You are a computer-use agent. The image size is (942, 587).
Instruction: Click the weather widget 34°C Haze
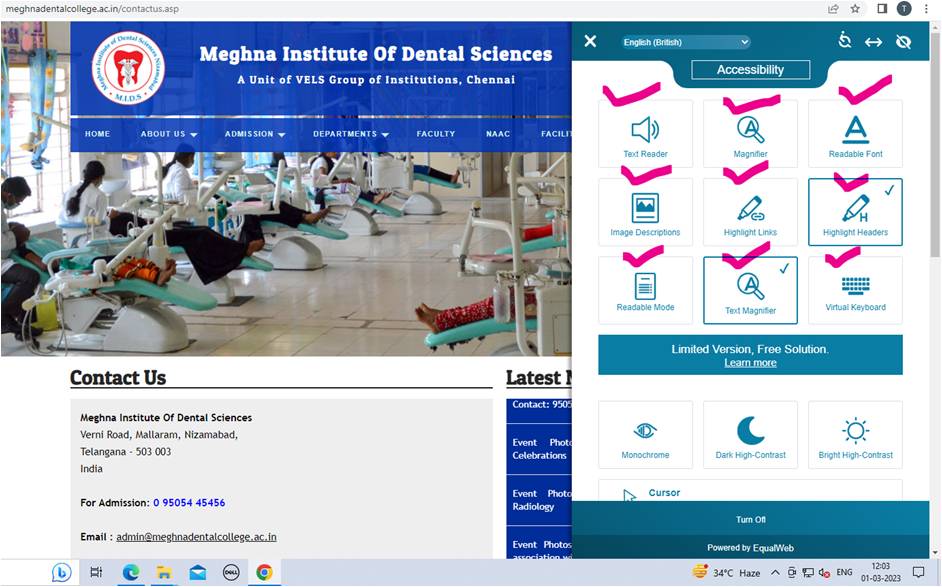(726, 573)
